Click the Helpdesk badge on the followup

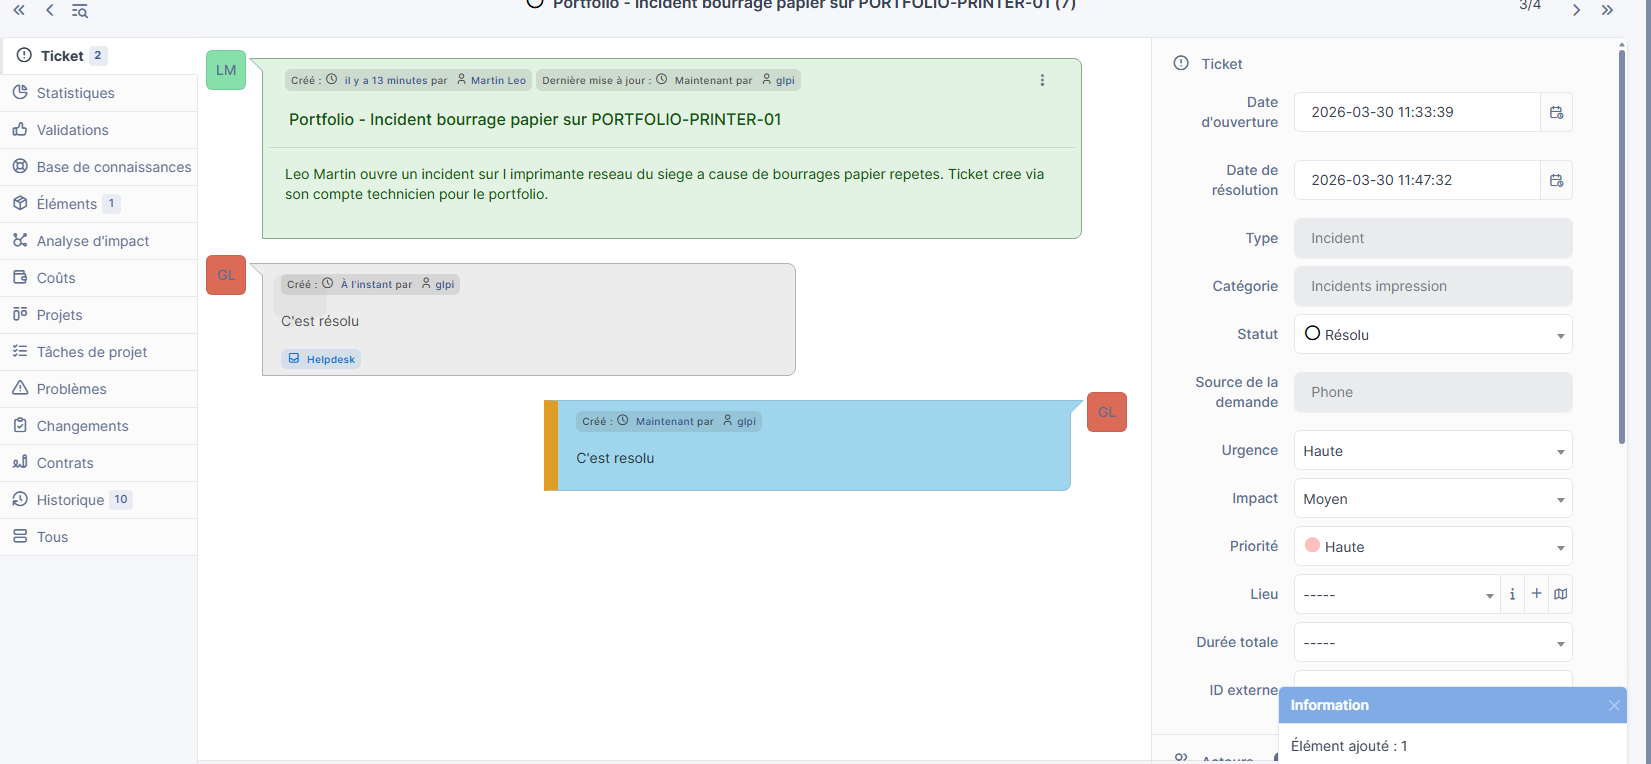[321, 359]
